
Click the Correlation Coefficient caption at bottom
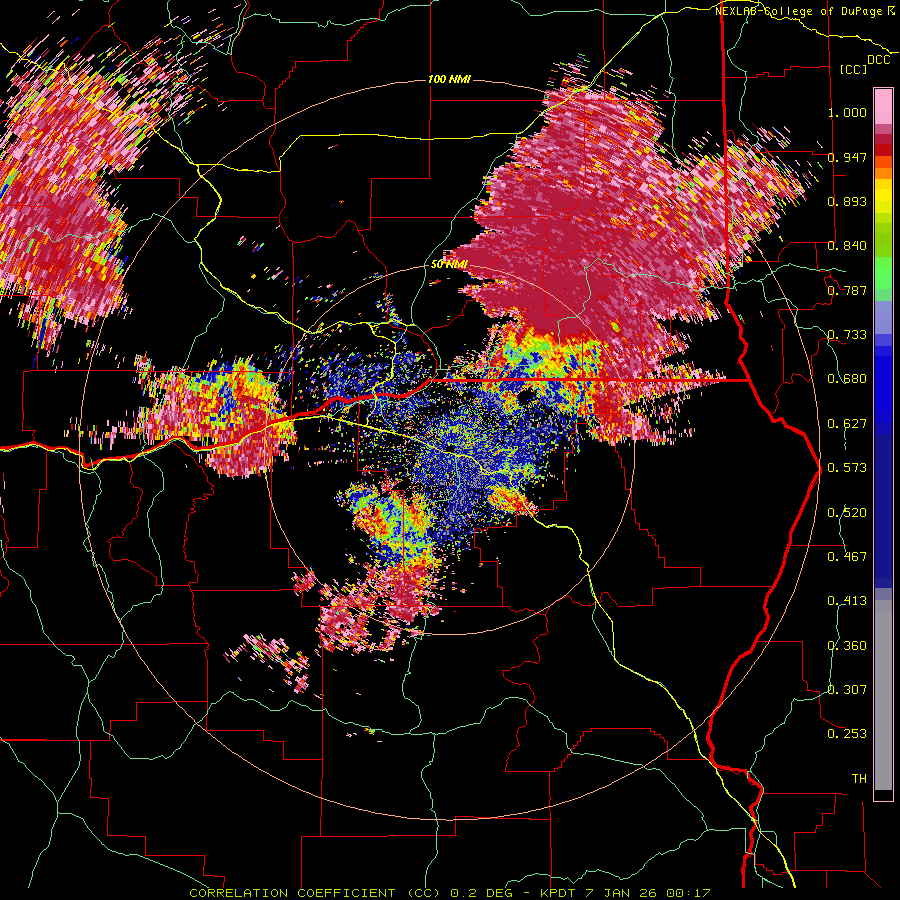(451, 893)
